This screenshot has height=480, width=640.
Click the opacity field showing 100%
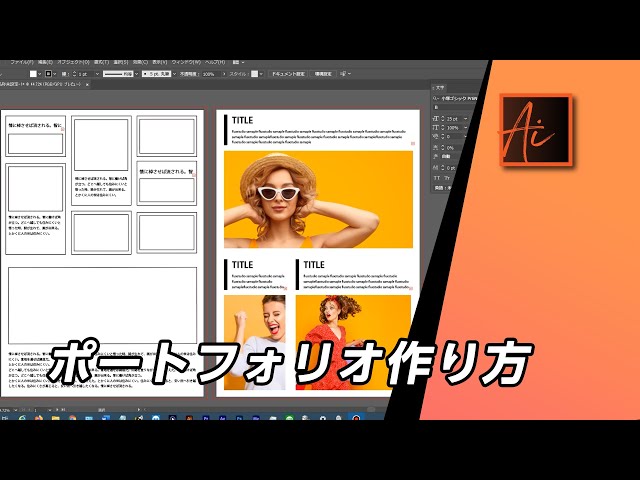(210, 74)
